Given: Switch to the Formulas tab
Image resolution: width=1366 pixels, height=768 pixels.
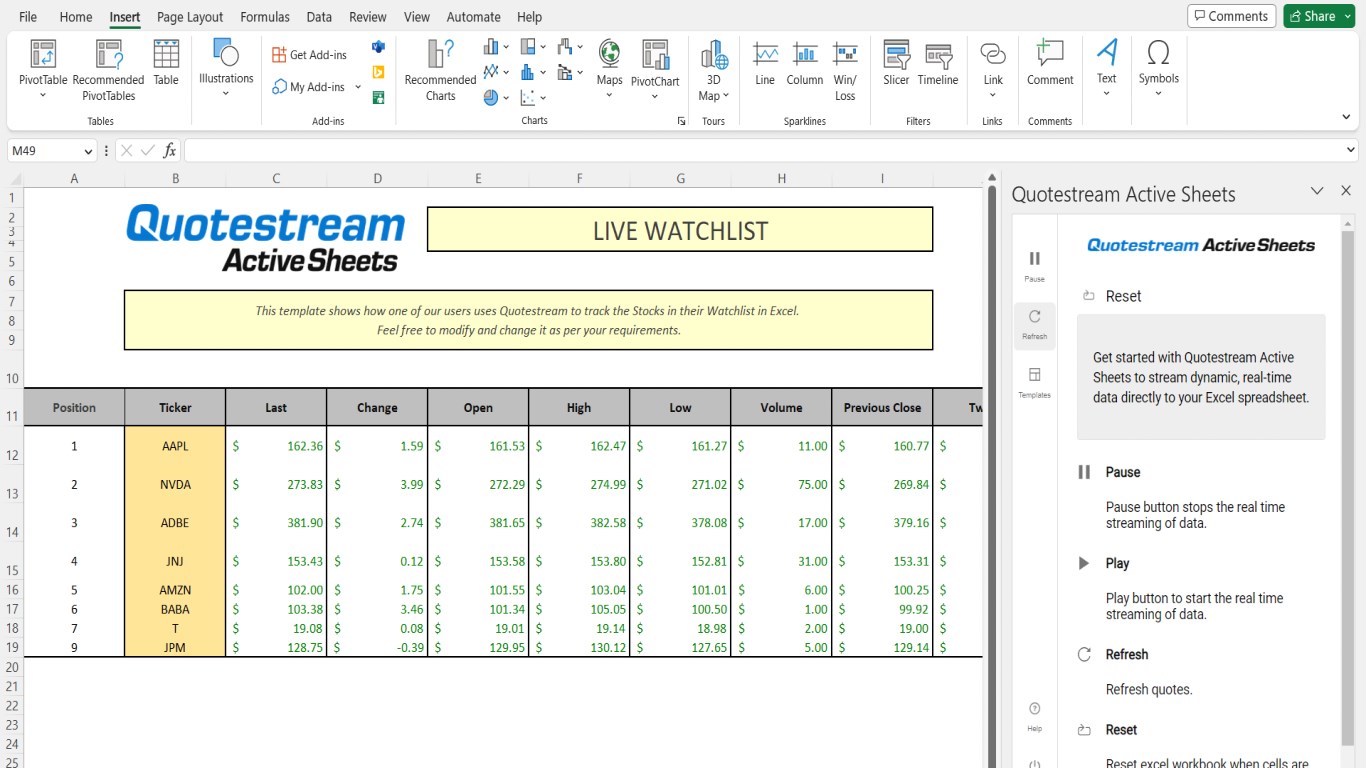Looking at the screenshot, I should 265,17.
